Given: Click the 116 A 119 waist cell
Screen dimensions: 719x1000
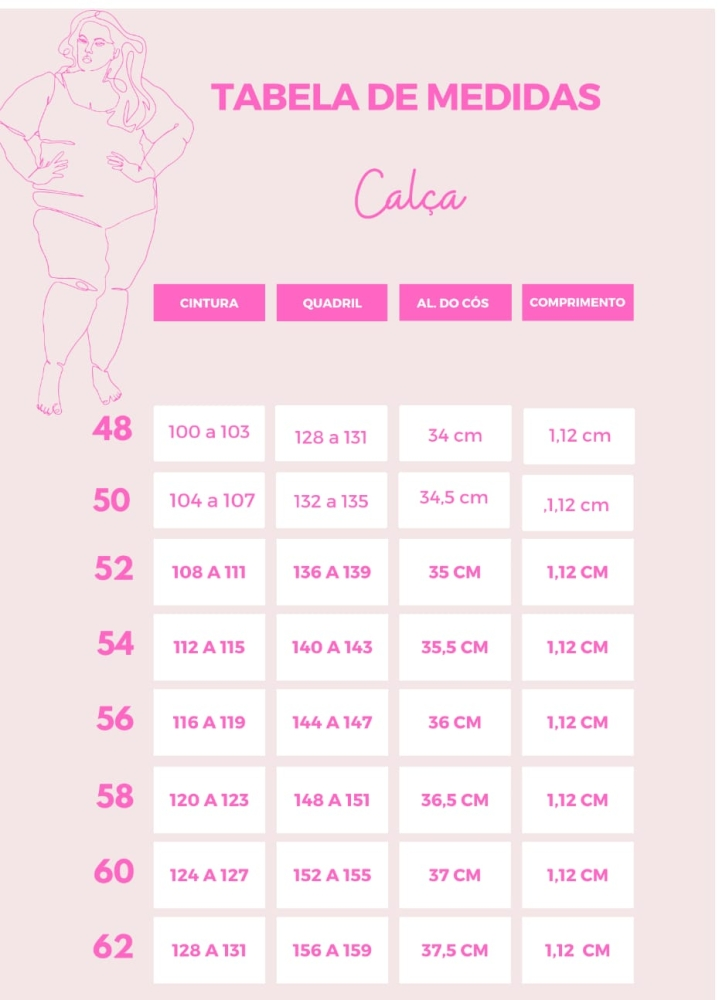Looking at the screenshot, I should (x=209, y=722).
